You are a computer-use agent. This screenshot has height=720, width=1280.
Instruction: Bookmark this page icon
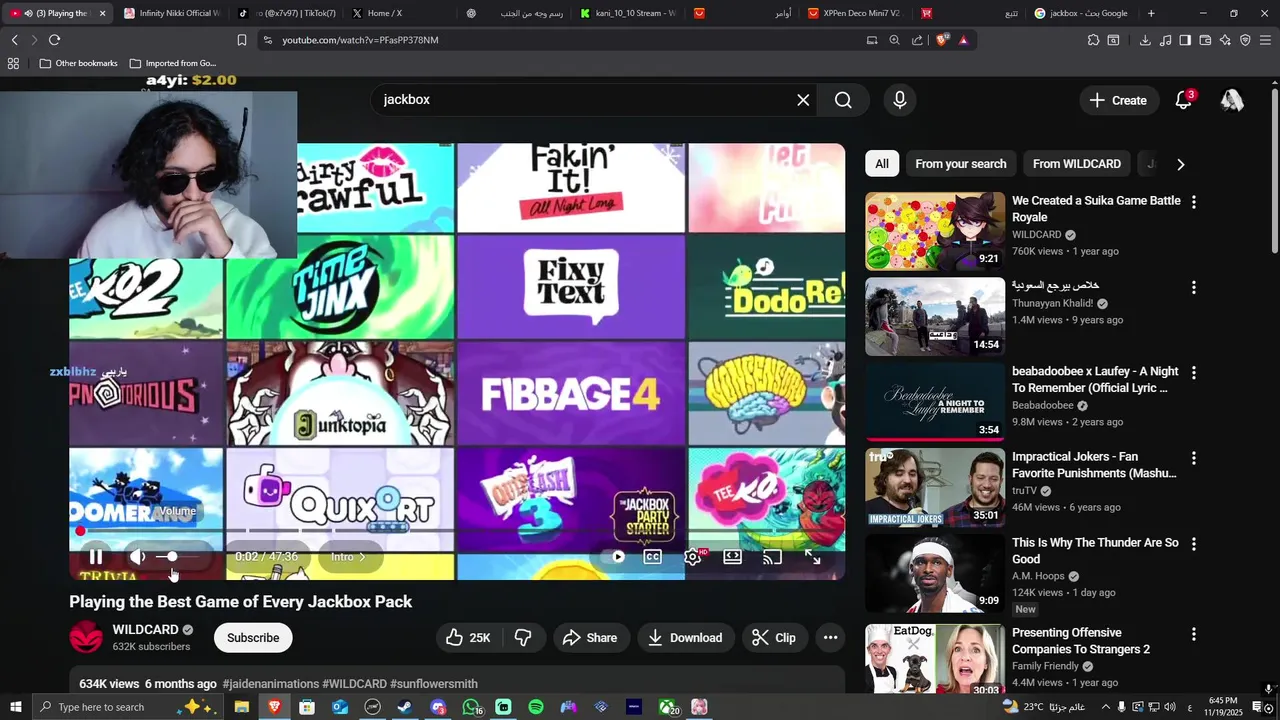pyautogui.click(x=241, y=40)
